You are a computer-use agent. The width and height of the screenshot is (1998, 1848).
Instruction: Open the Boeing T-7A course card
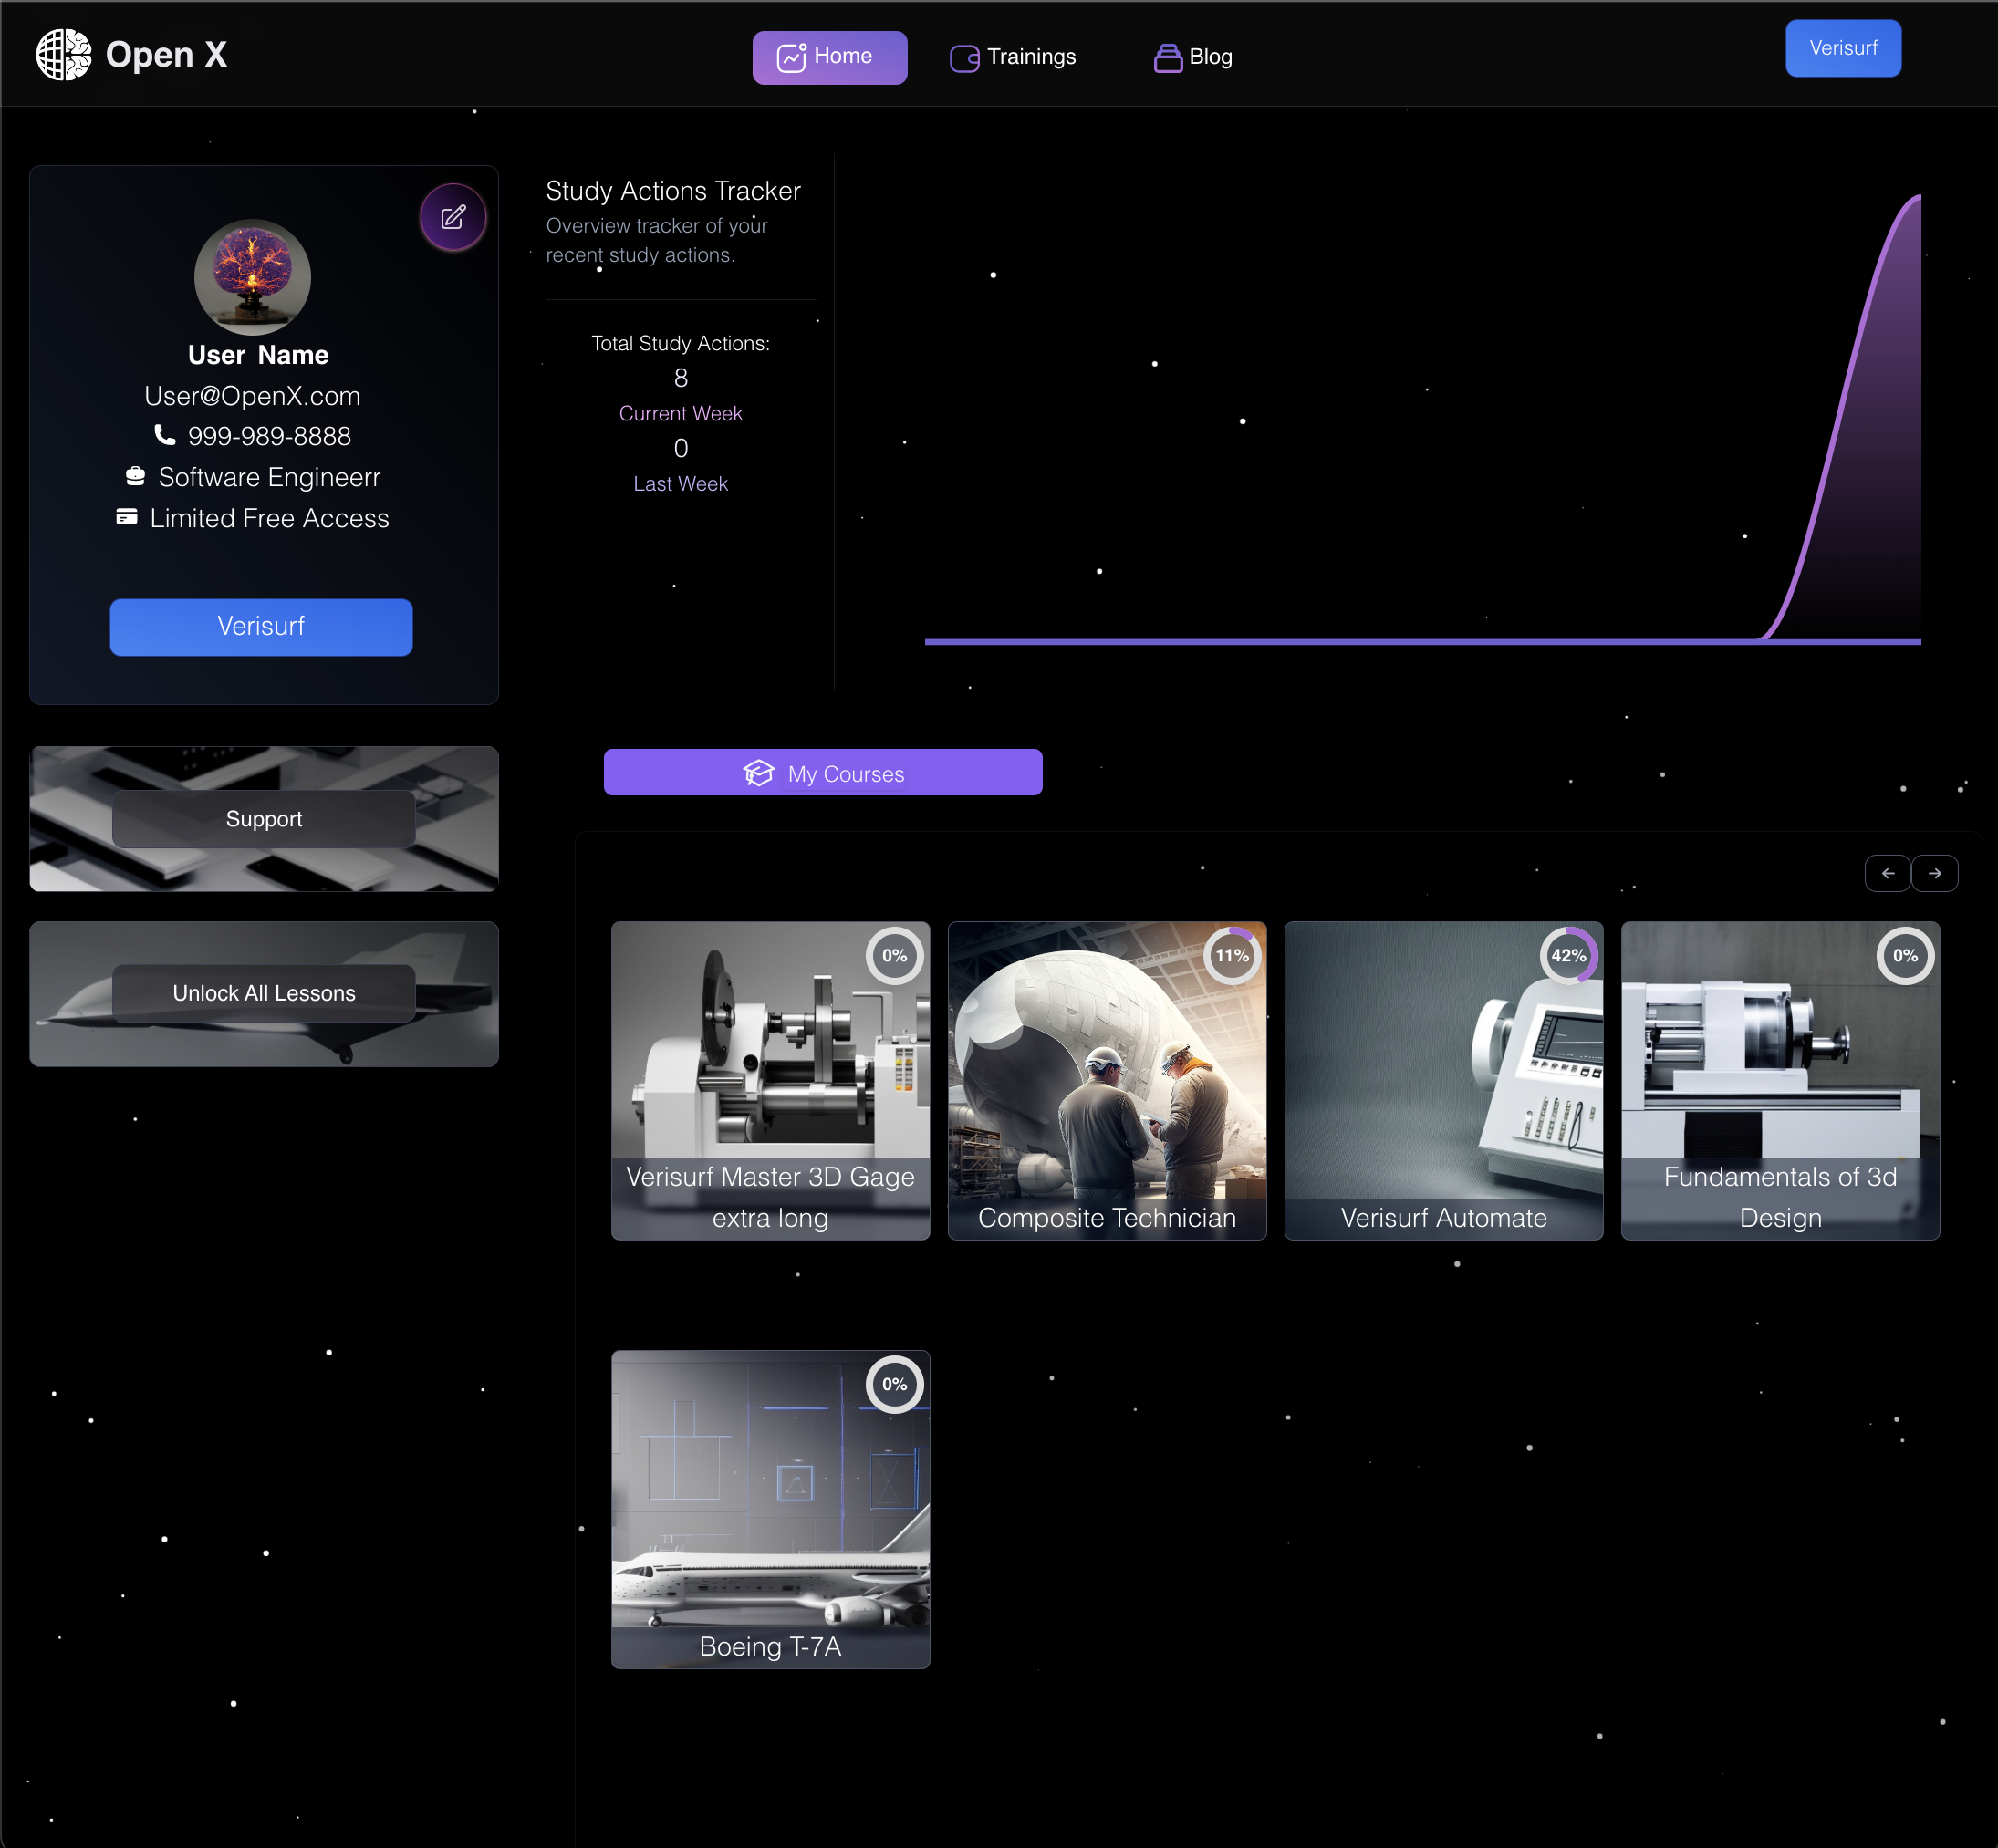tap(770, 1509)
